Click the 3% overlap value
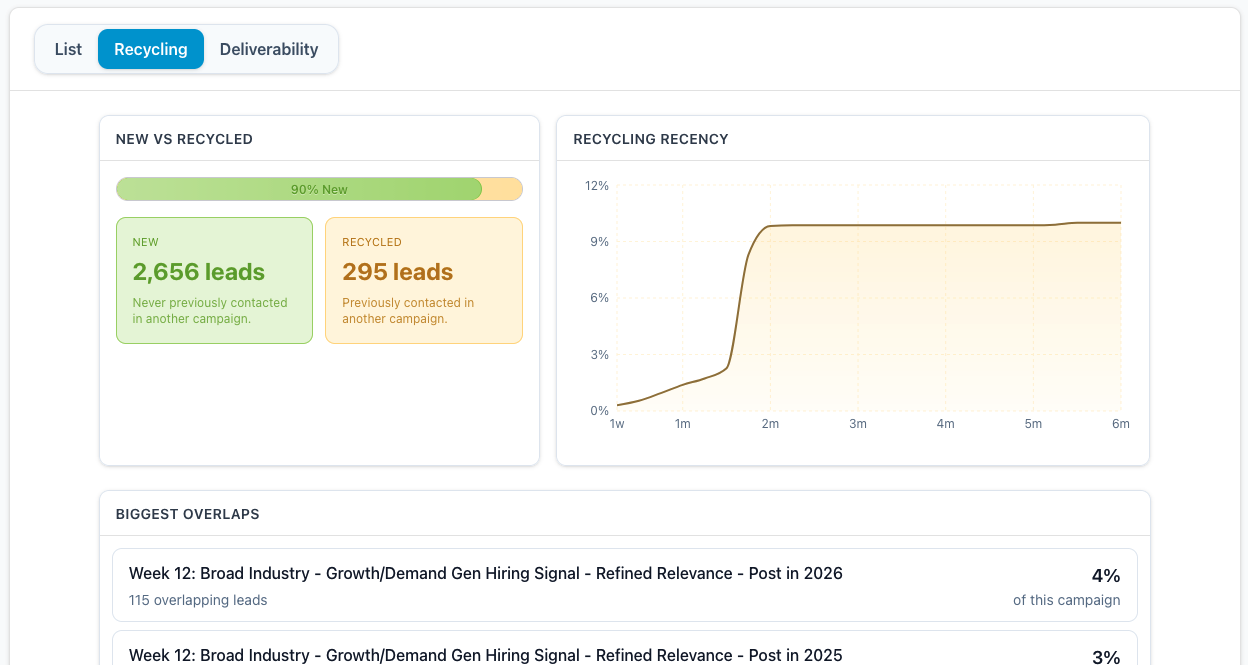The image size is (1248, 665). pos(1106,657)
